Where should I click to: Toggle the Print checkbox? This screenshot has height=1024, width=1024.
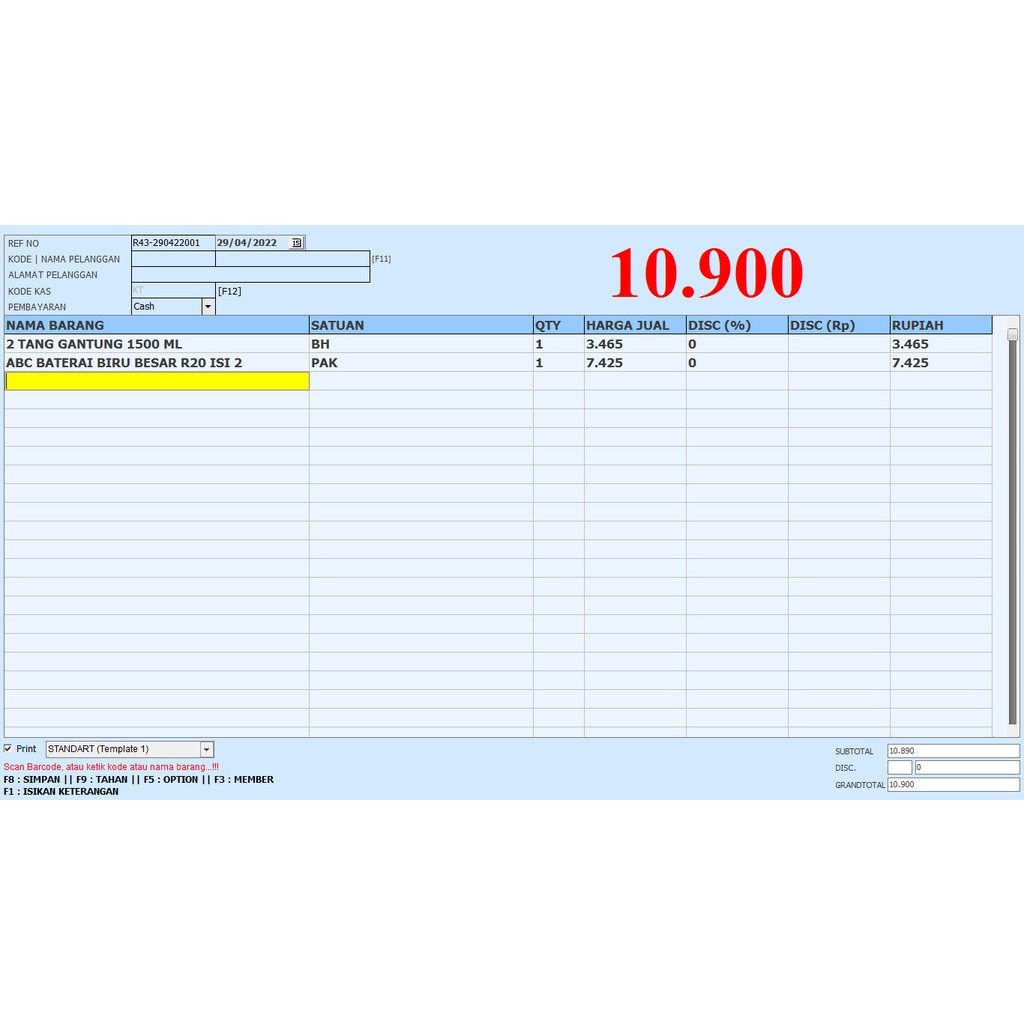point(8,748)
